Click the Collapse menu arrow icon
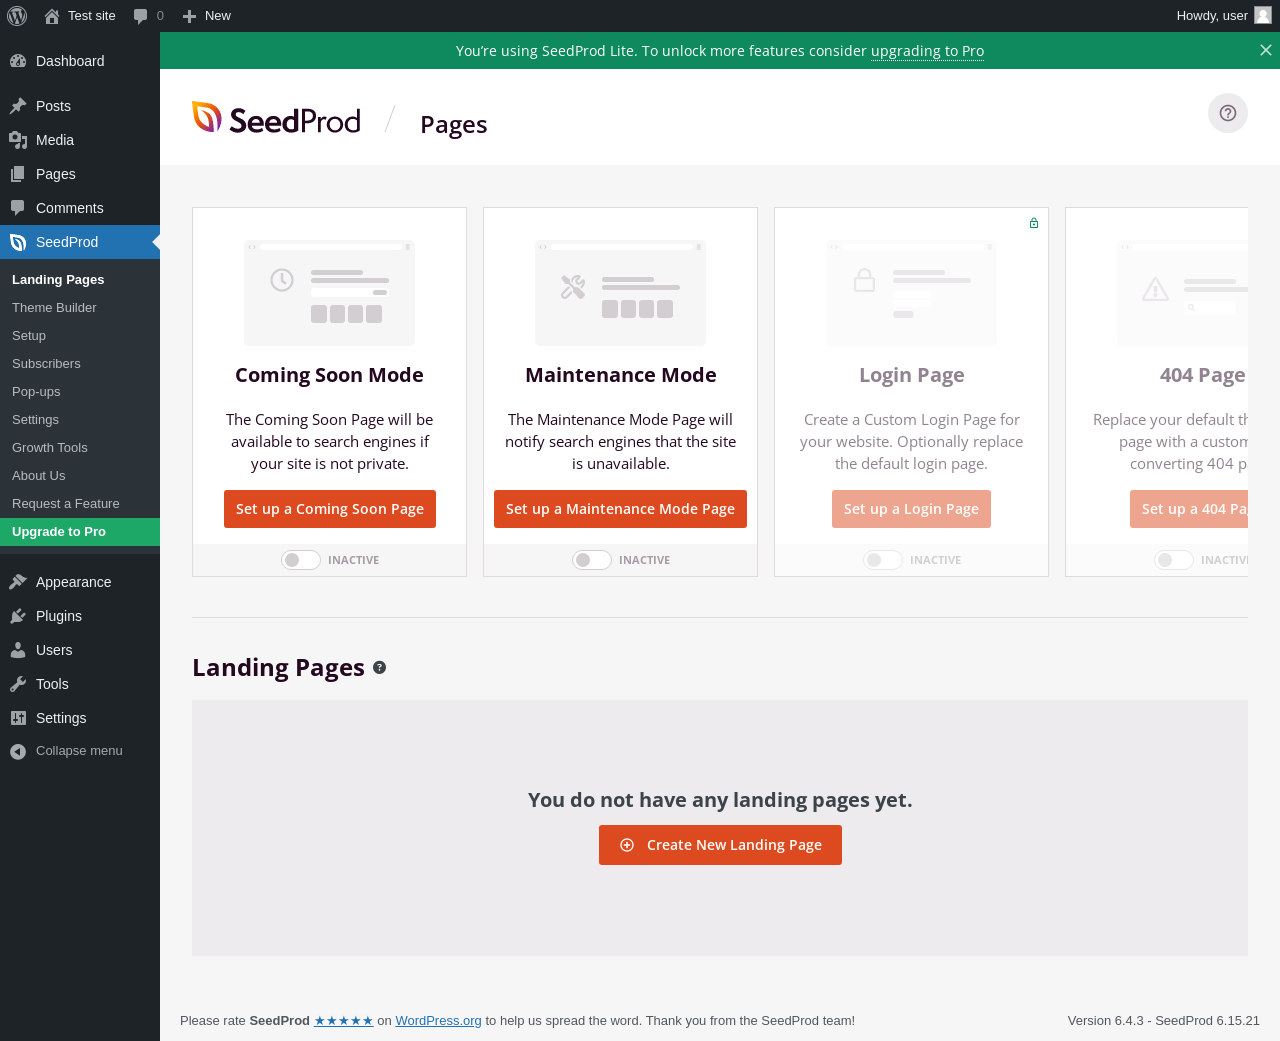1280x1041 pixels. (x=18, y=751)
